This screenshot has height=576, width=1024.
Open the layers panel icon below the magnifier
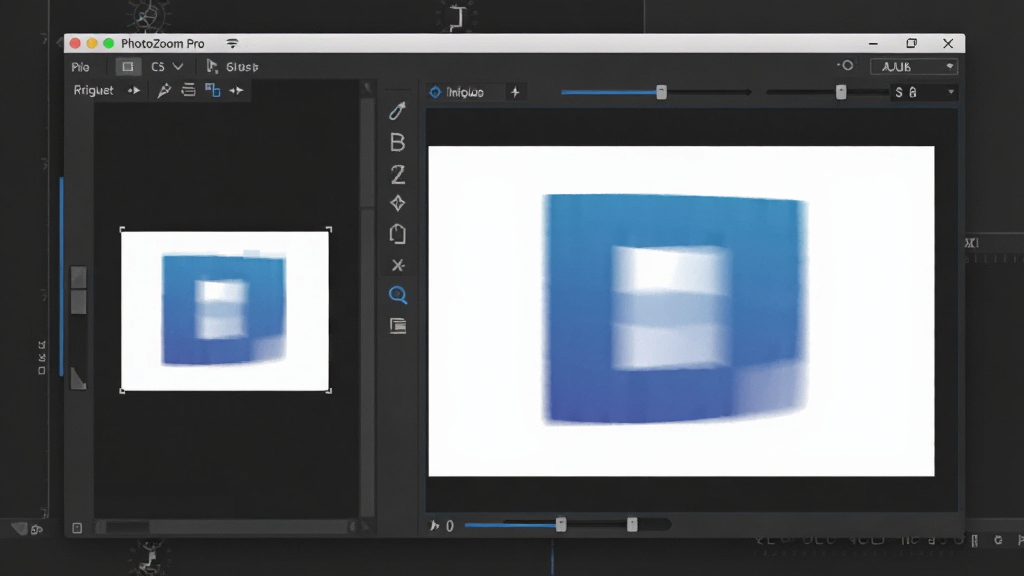398,325
